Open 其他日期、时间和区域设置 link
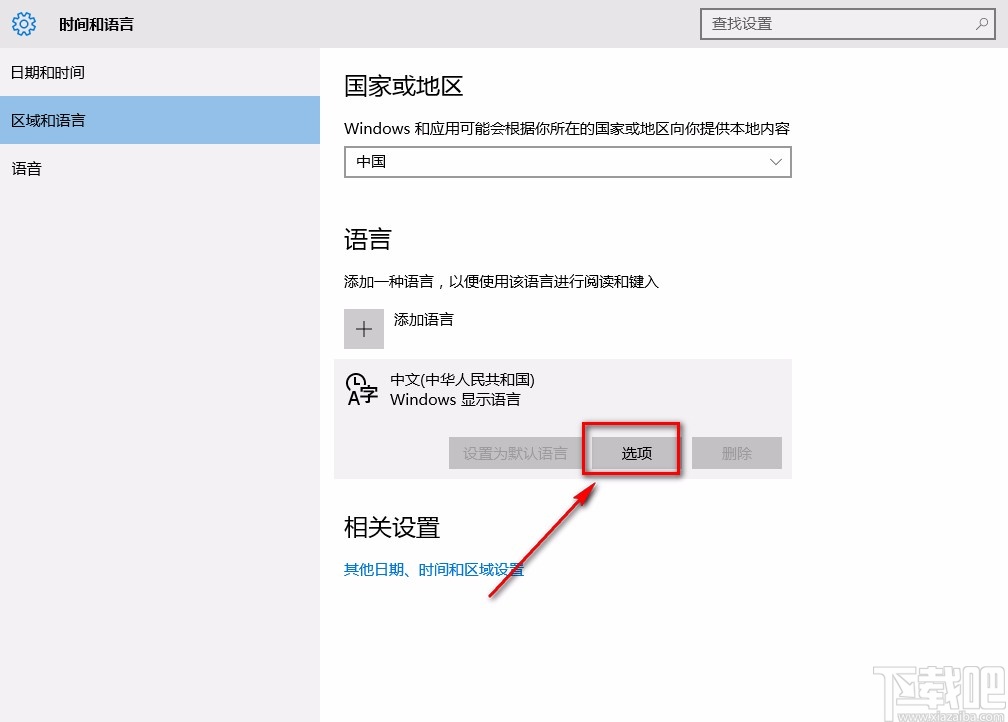Image resolution: width=1008 pixels, height=722 pixels. [x=433, y=569]
